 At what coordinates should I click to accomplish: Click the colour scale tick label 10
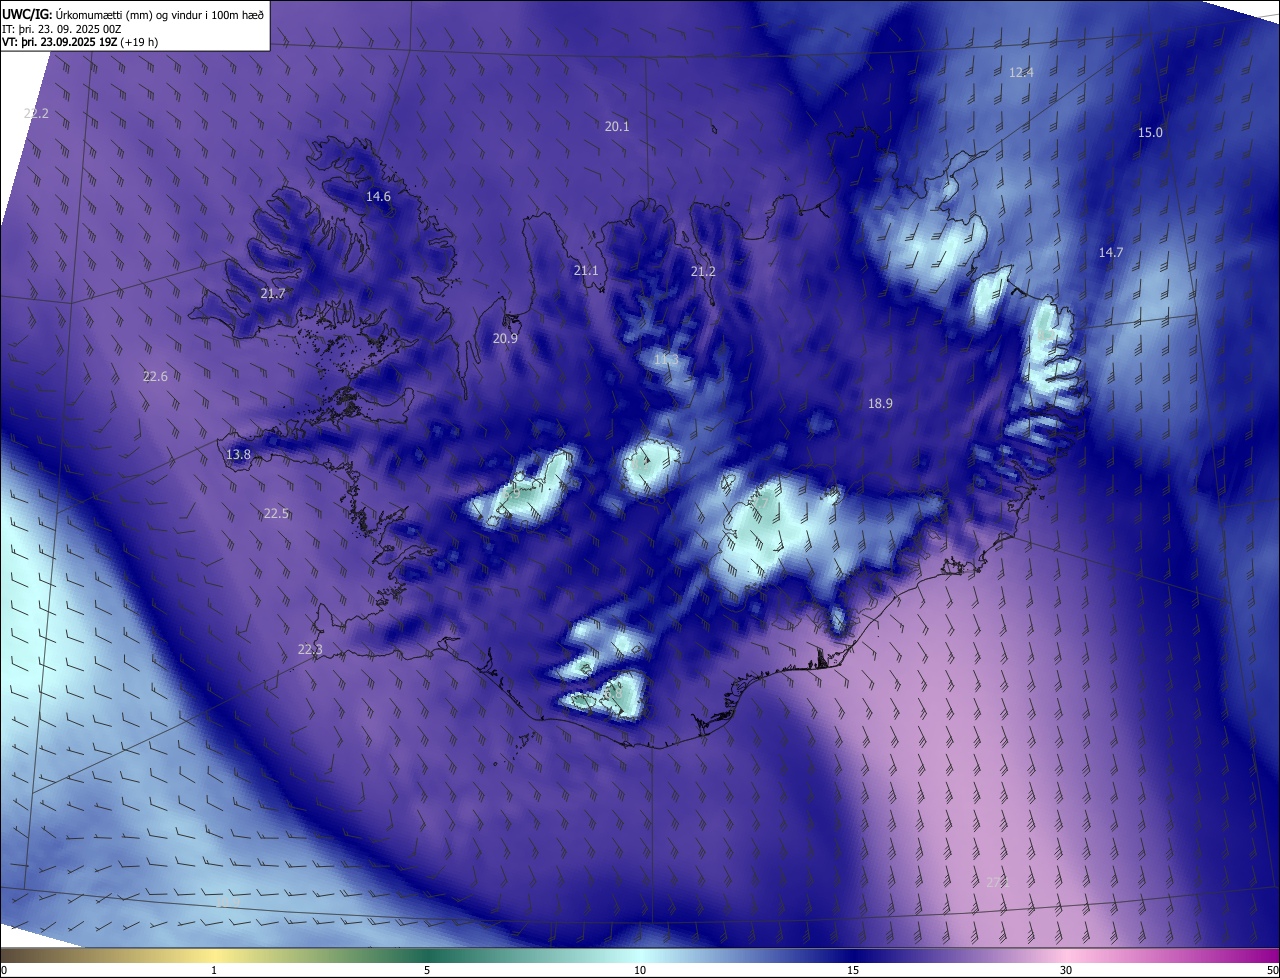(x=640, y=970)
